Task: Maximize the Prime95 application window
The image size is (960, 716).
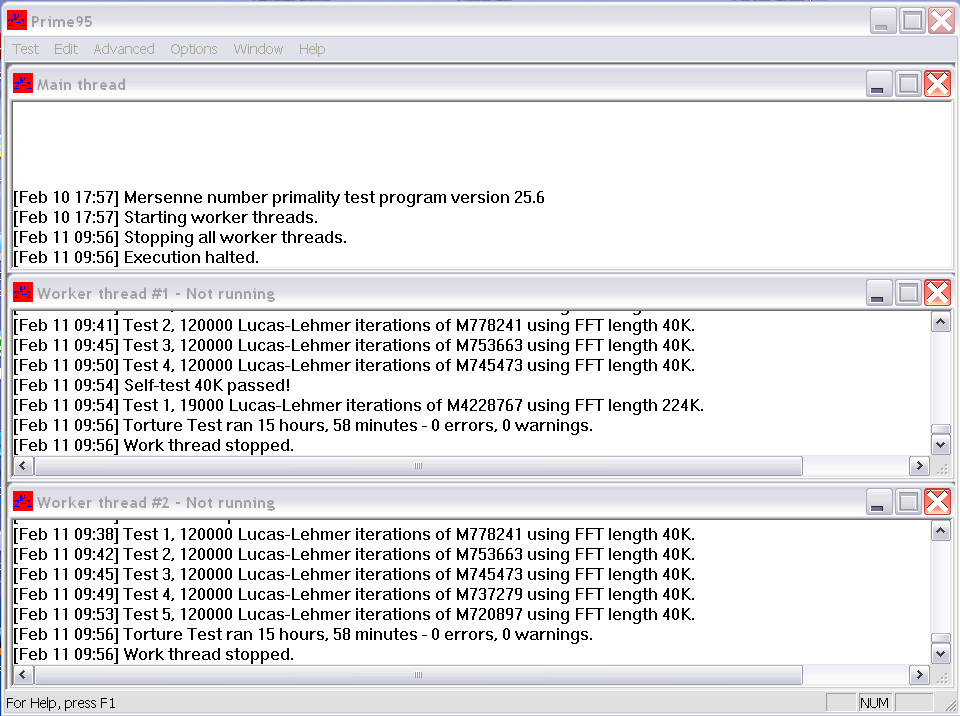Action: (x=912, y=21)
